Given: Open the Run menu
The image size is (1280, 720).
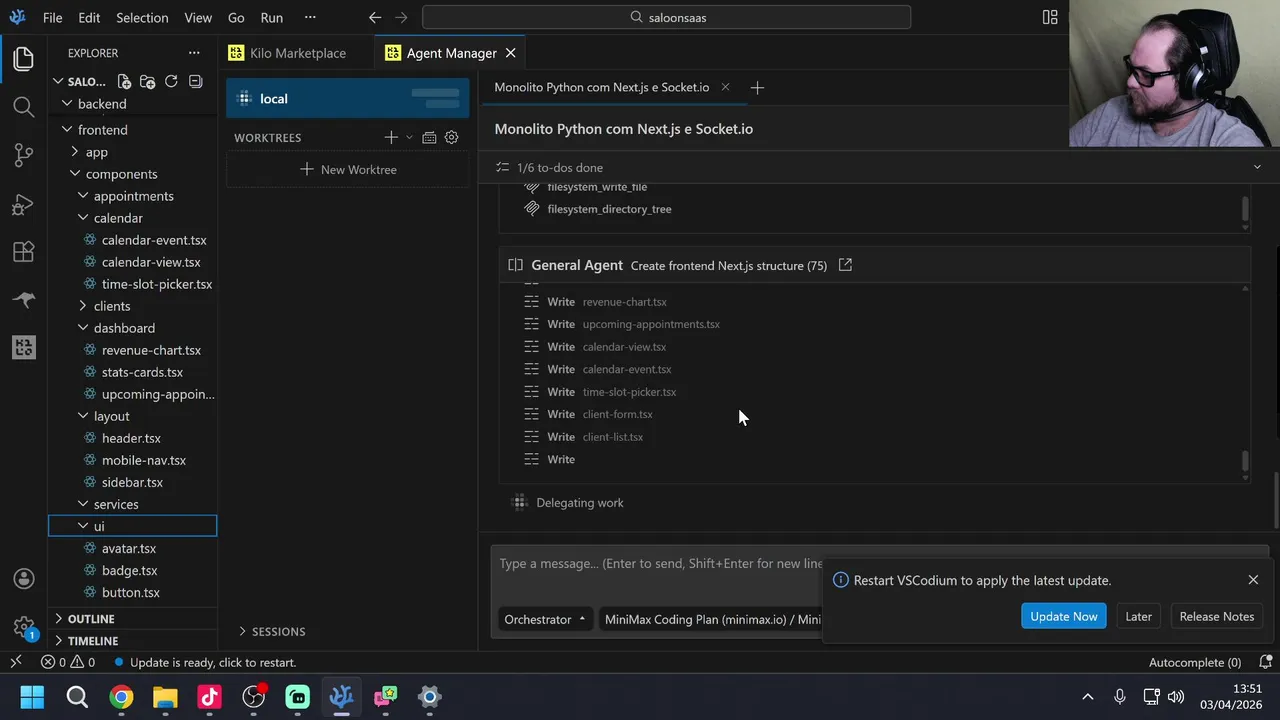Looking at the screenshot, I should coord(271,17).
